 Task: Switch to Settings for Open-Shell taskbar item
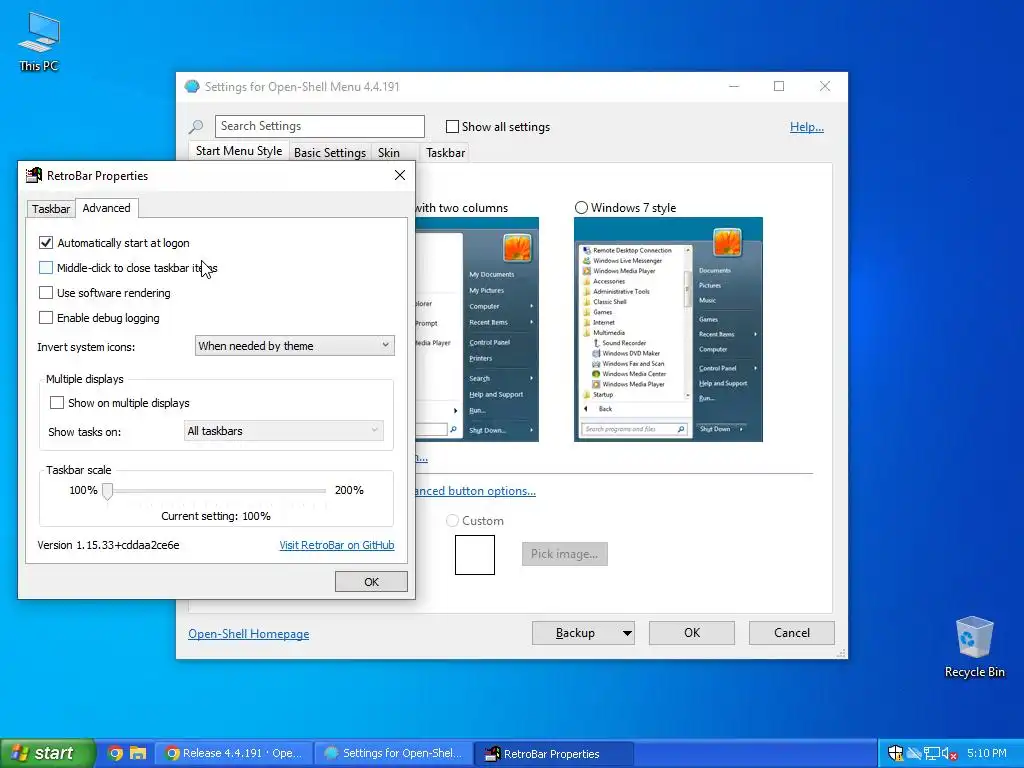394,753
